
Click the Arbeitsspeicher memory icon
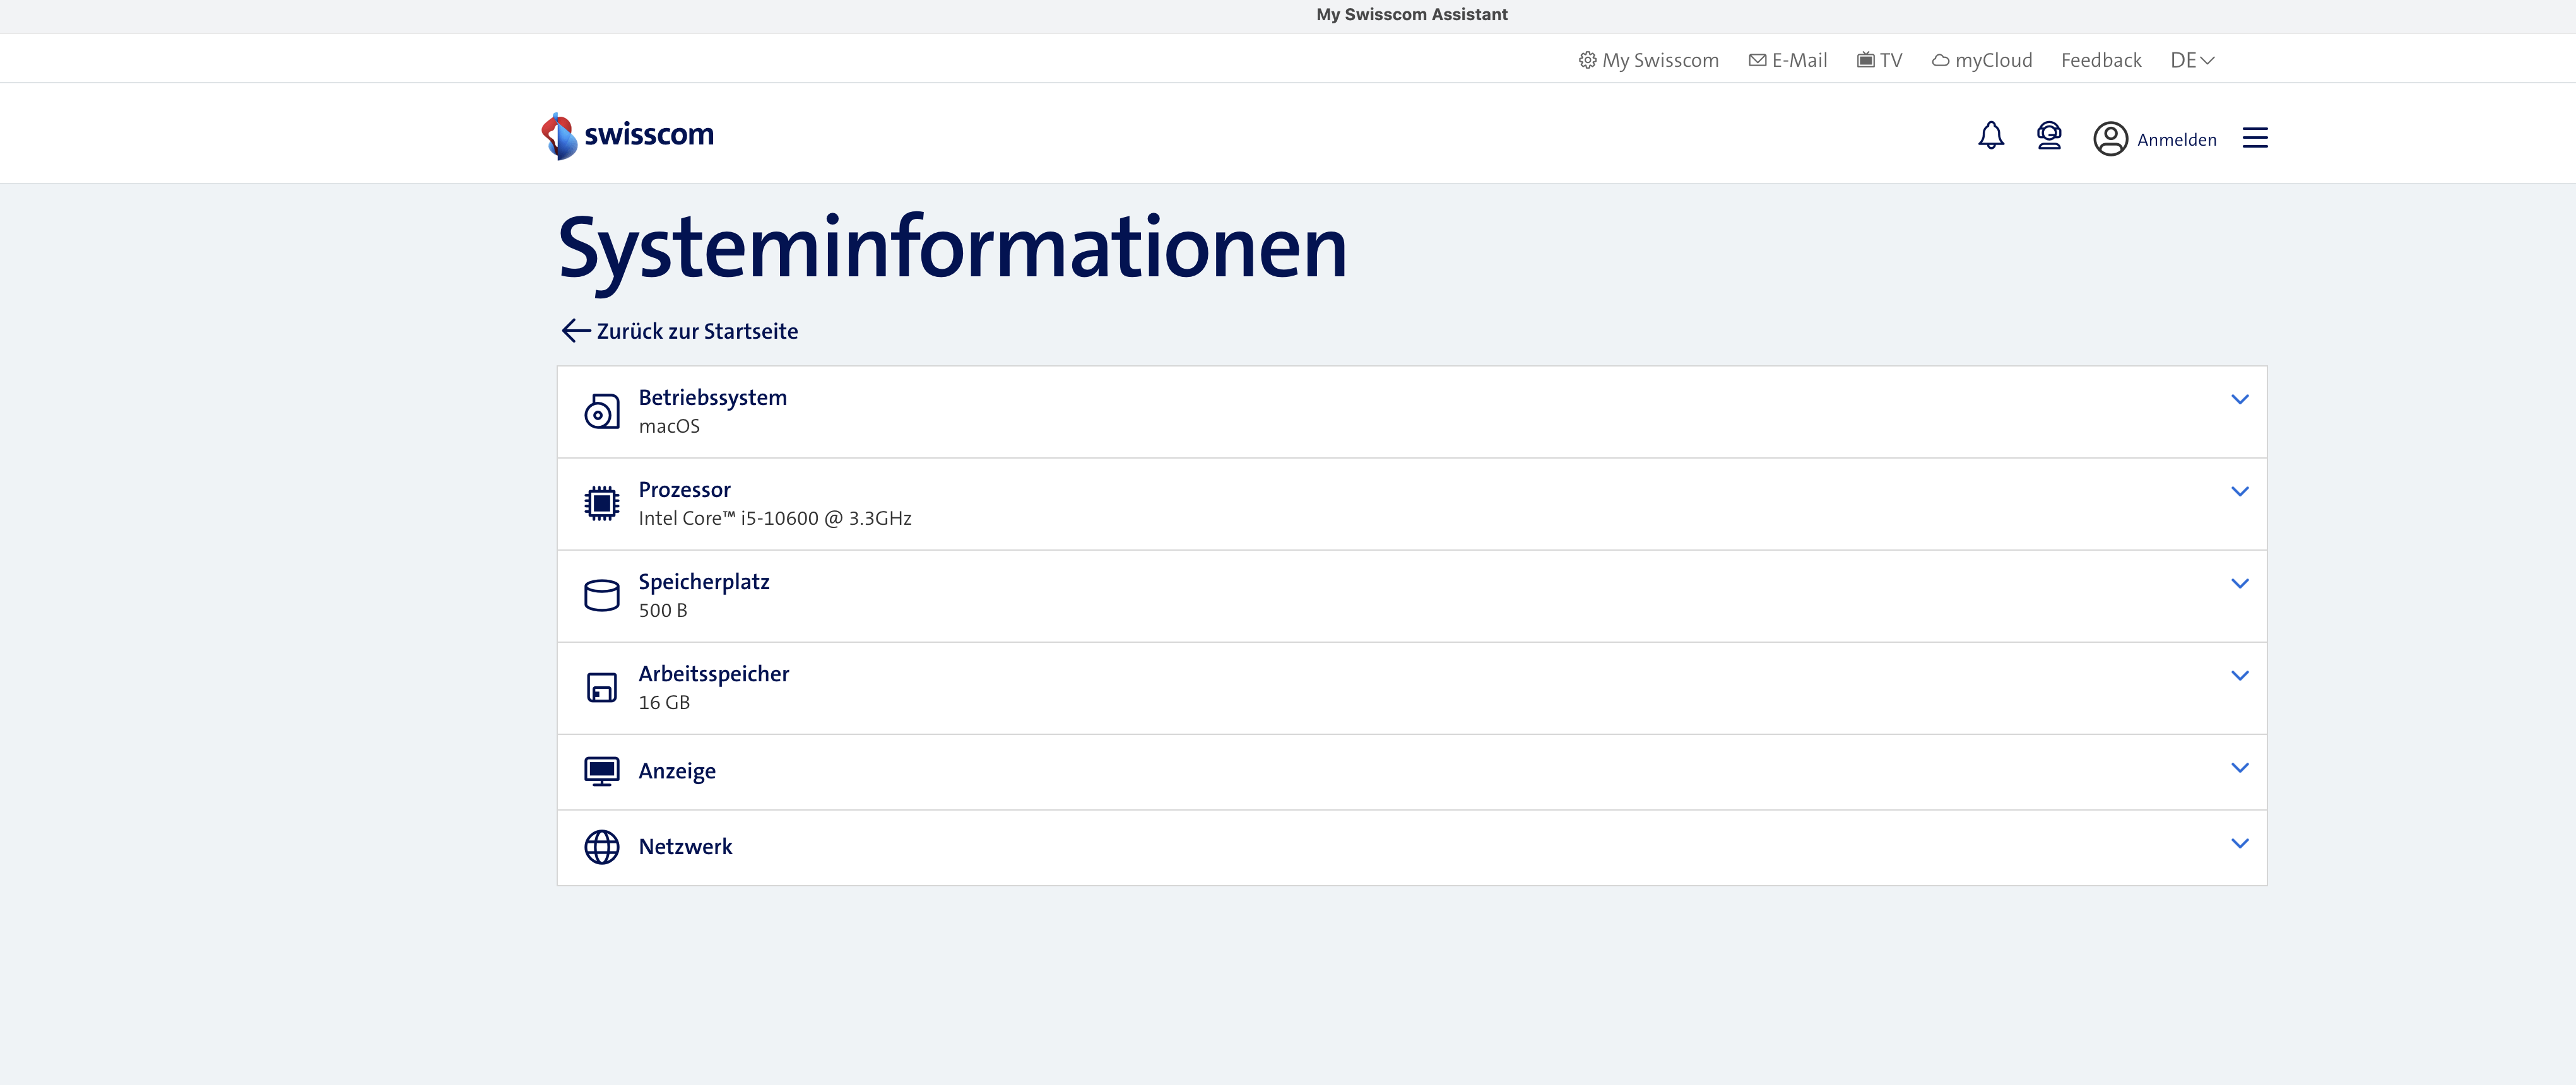click(602, 687)
